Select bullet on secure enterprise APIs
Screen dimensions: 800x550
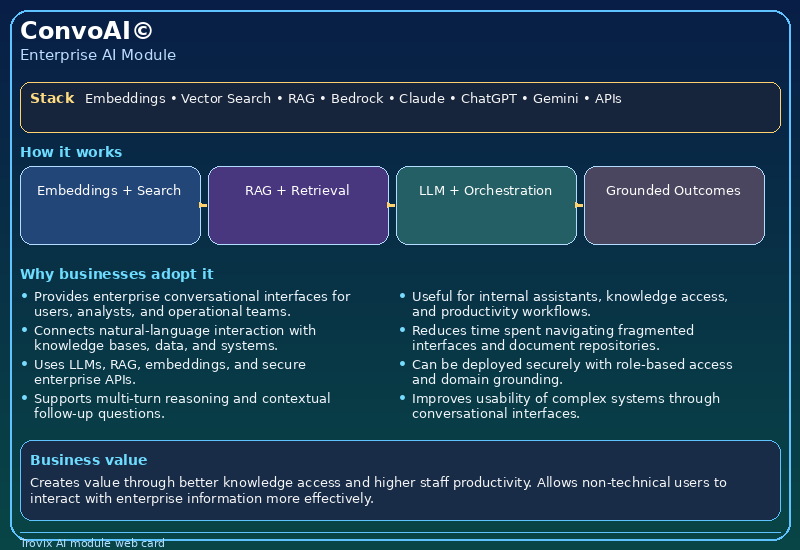(x=168, y=372)
